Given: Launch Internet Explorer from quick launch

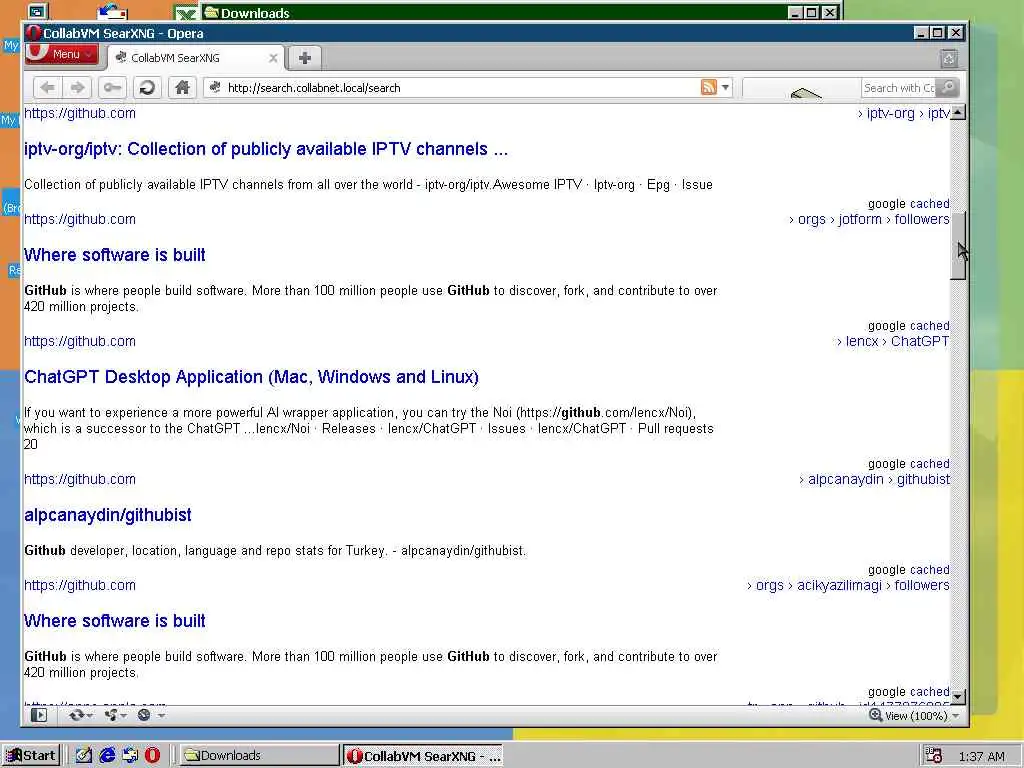Looking at the screenshot, I should click(107, 756).
